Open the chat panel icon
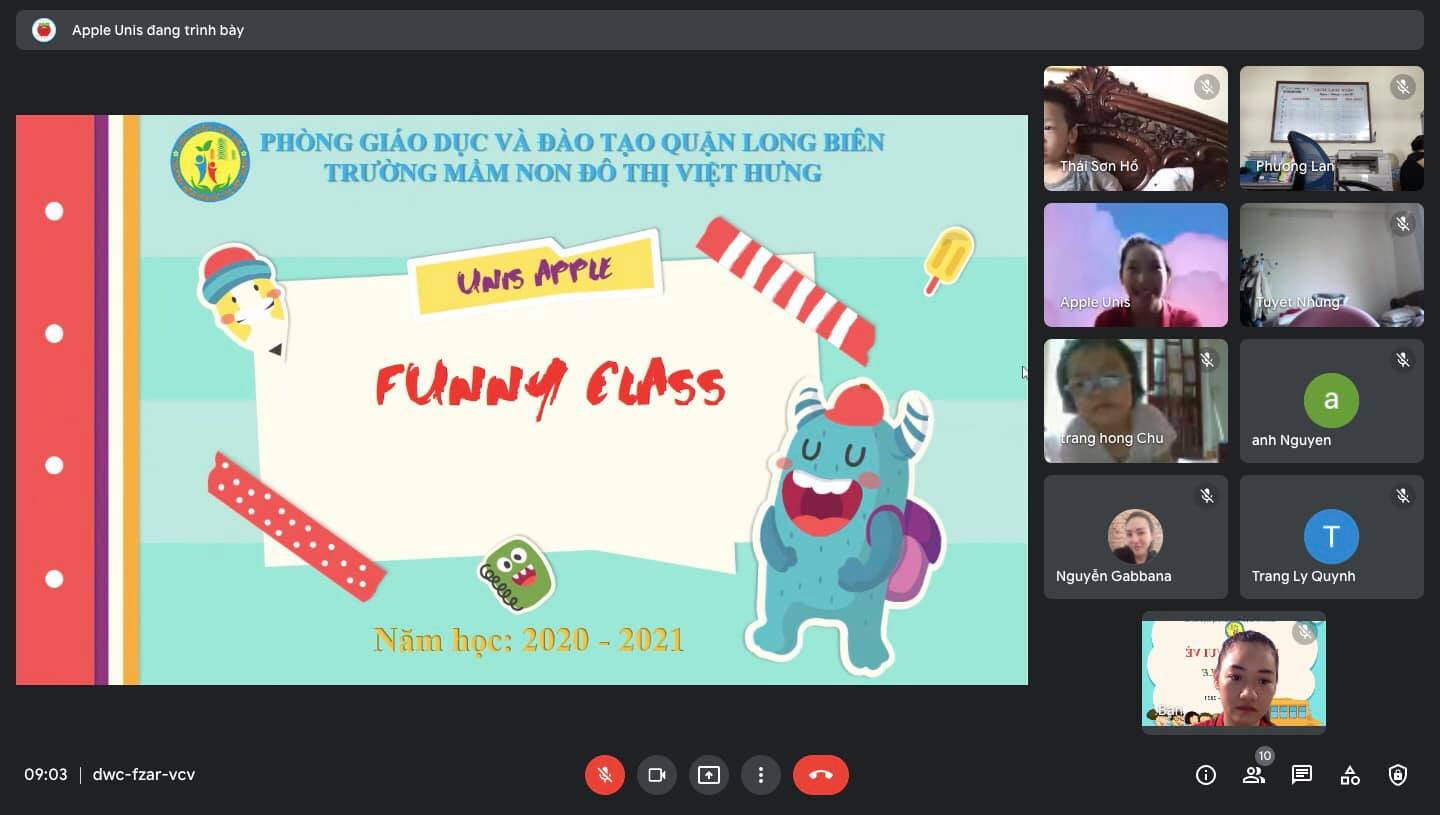The height and width of the screenshot is (815, 1440). click(1302, 775)
